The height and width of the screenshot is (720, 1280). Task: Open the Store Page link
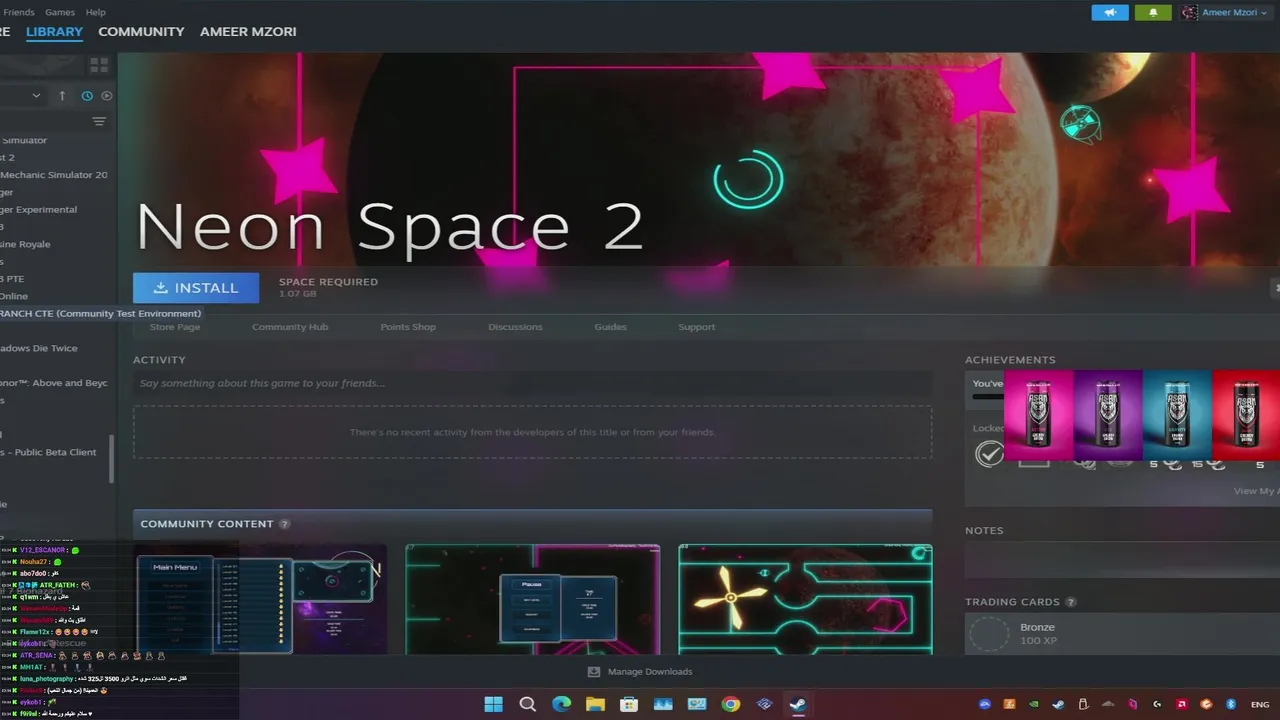click(x=175, y=327)
